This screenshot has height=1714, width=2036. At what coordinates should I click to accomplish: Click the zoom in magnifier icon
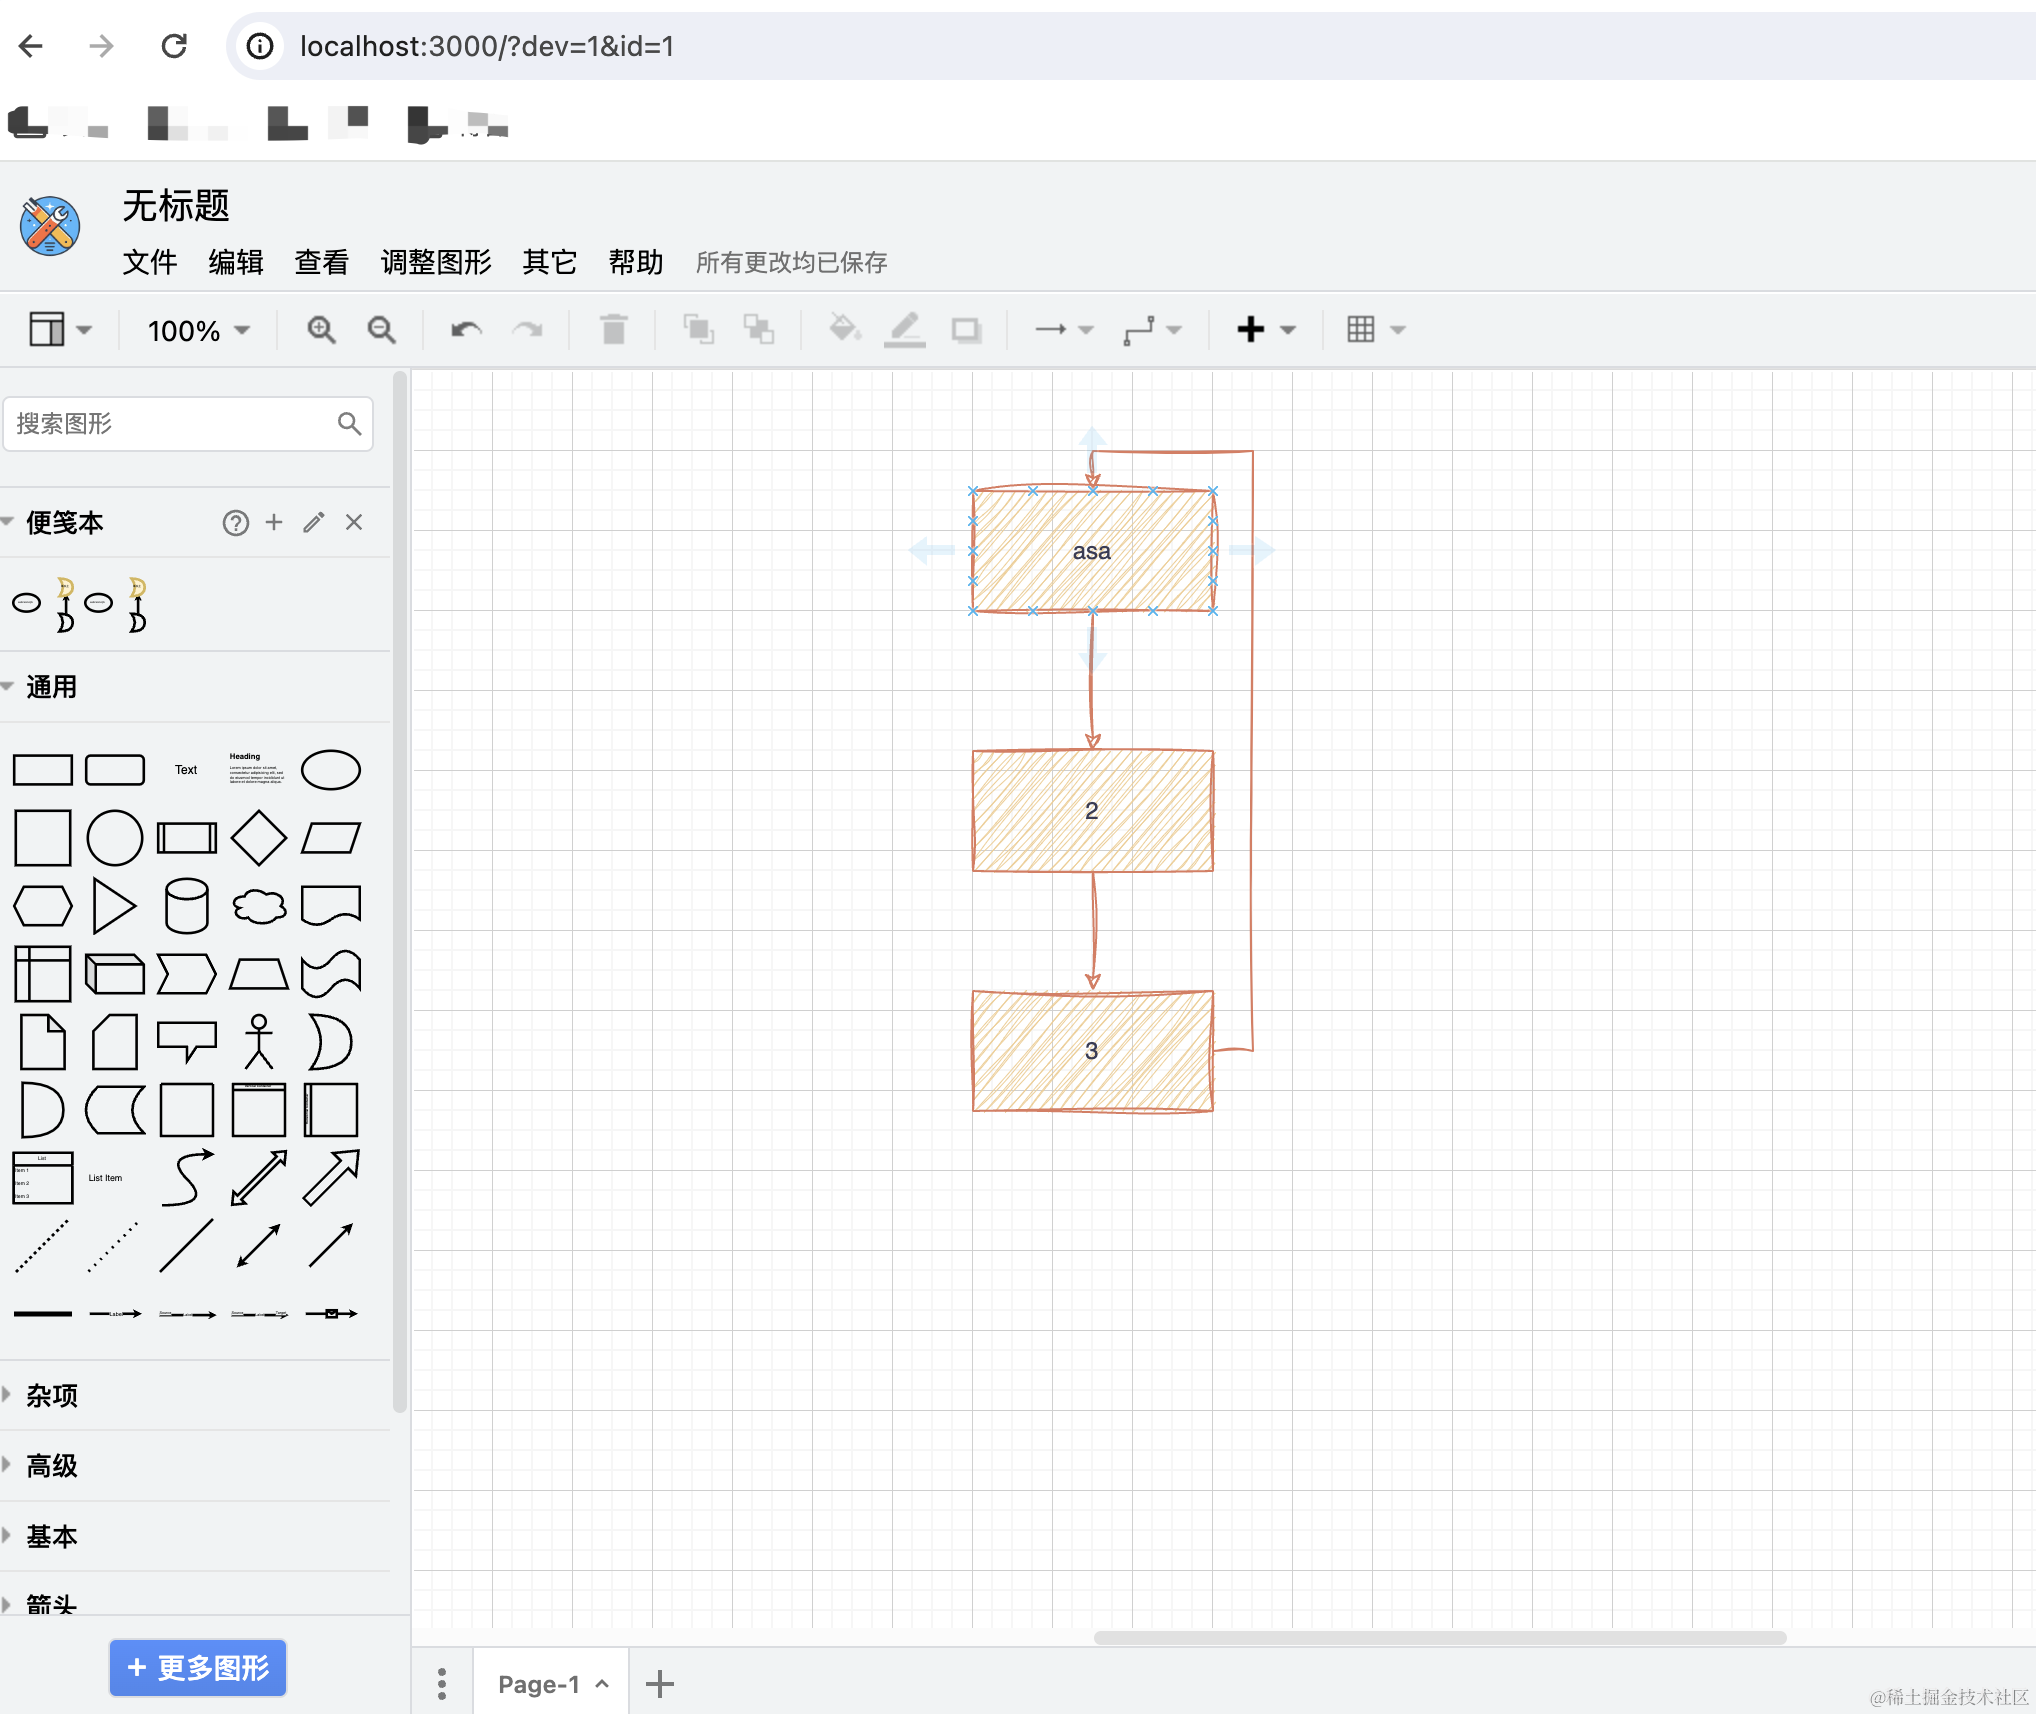321,329
